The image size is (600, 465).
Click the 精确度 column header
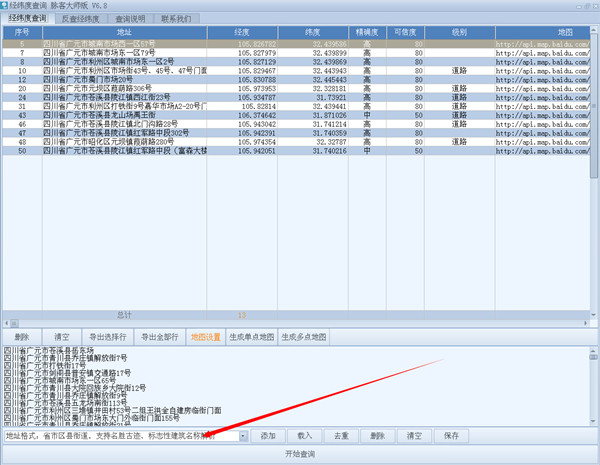[x=367, y=33]
